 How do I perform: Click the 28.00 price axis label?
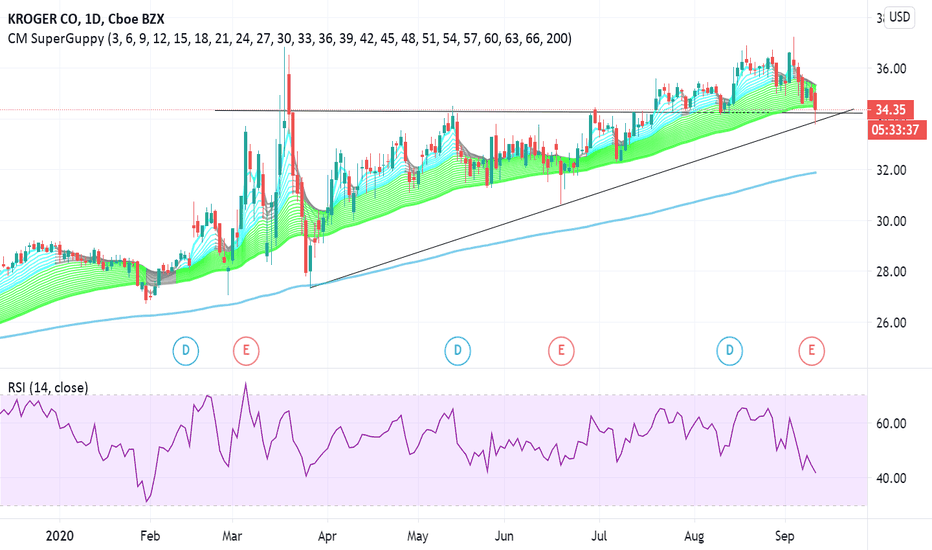click(x=891, y=272)
